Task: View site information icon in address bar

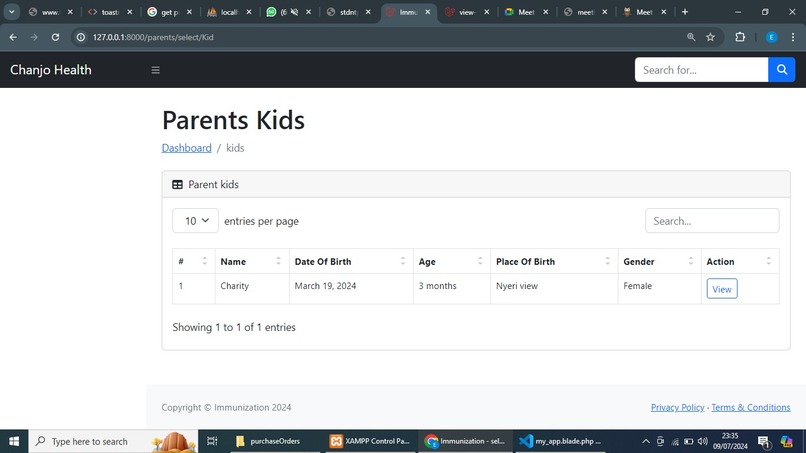Action: click(81, 37)
